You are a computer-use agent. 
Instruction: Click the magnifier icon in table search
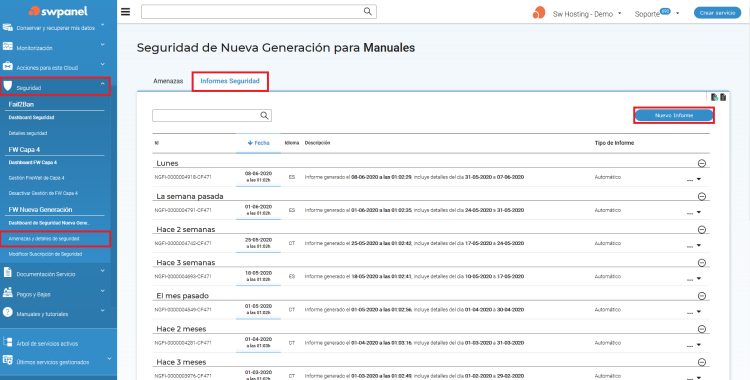tap(264, 115)
